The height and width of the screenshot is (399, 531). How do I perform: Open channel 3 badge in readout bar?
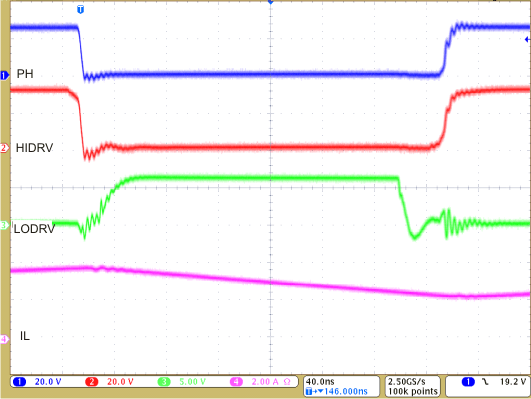click(164, 382)
